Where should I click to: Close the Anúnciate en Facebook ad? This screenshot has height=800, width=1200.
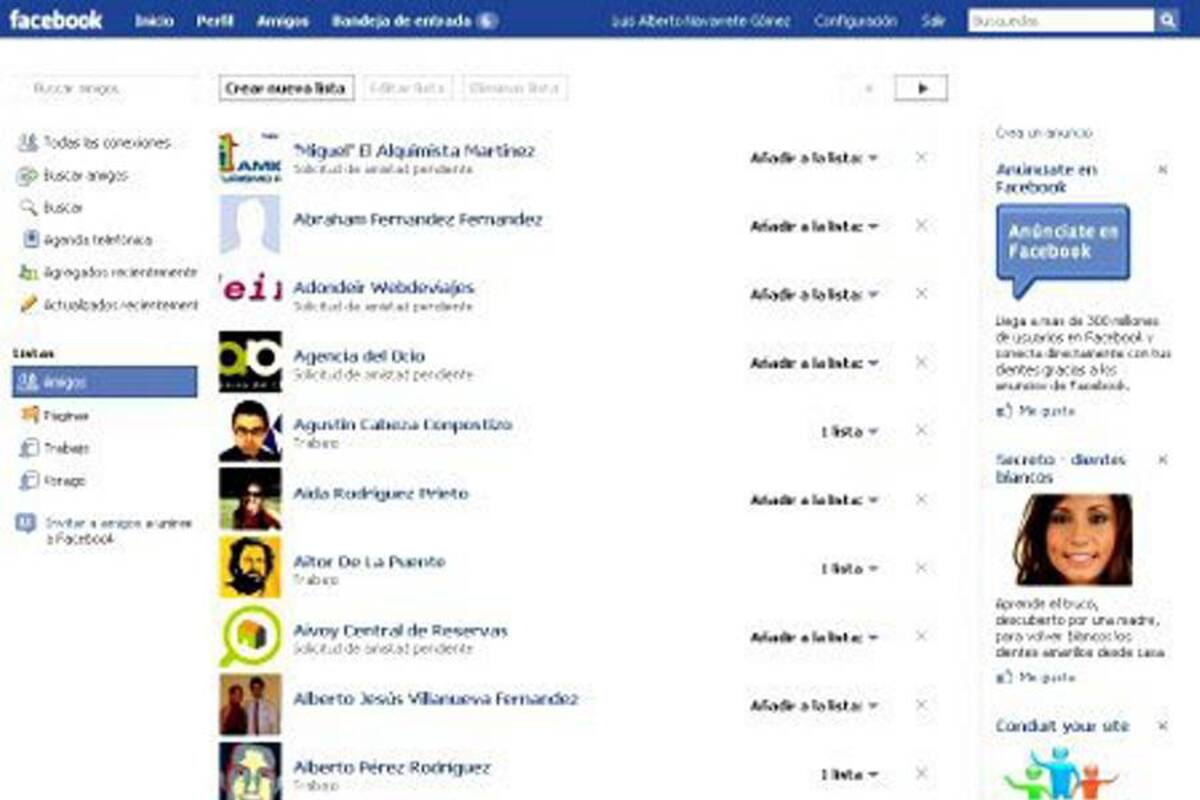1163,170
